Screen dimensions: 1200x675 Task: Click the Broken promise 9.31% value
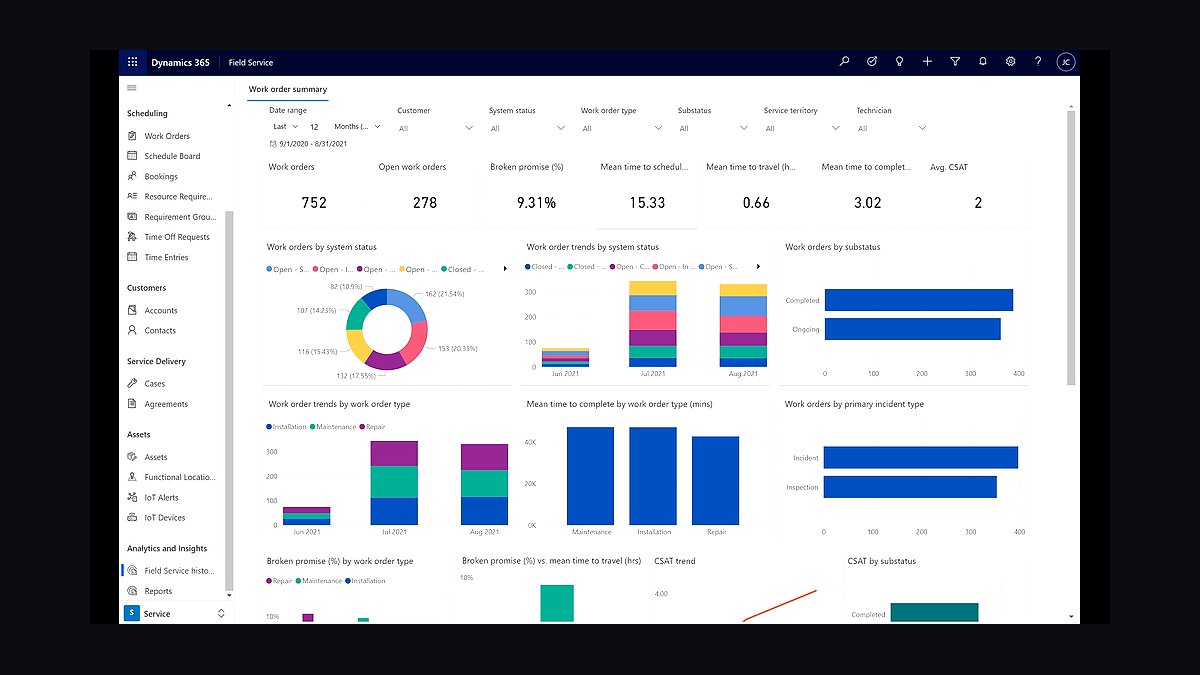coord(536,202)
